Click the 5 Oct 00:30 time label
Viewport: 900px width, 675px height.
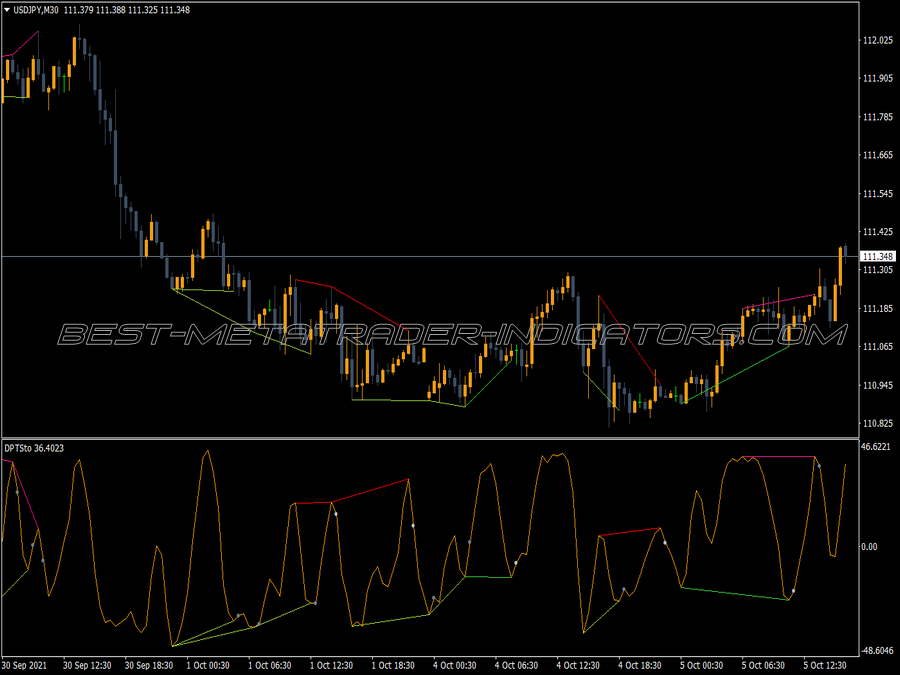pos(701,665)
